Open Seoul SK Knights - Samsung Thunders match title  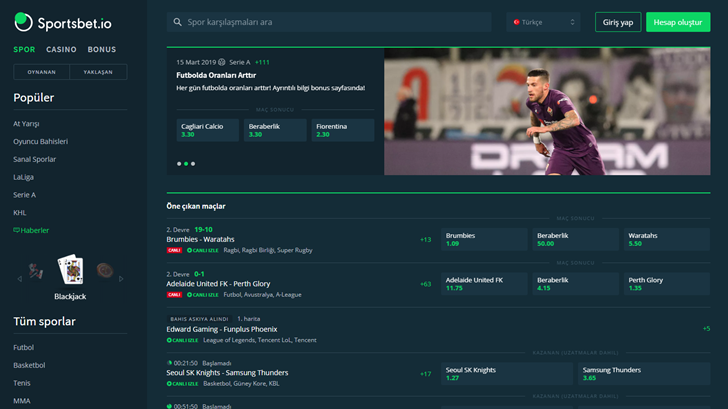pyautogui.click(x=227, y=373)
